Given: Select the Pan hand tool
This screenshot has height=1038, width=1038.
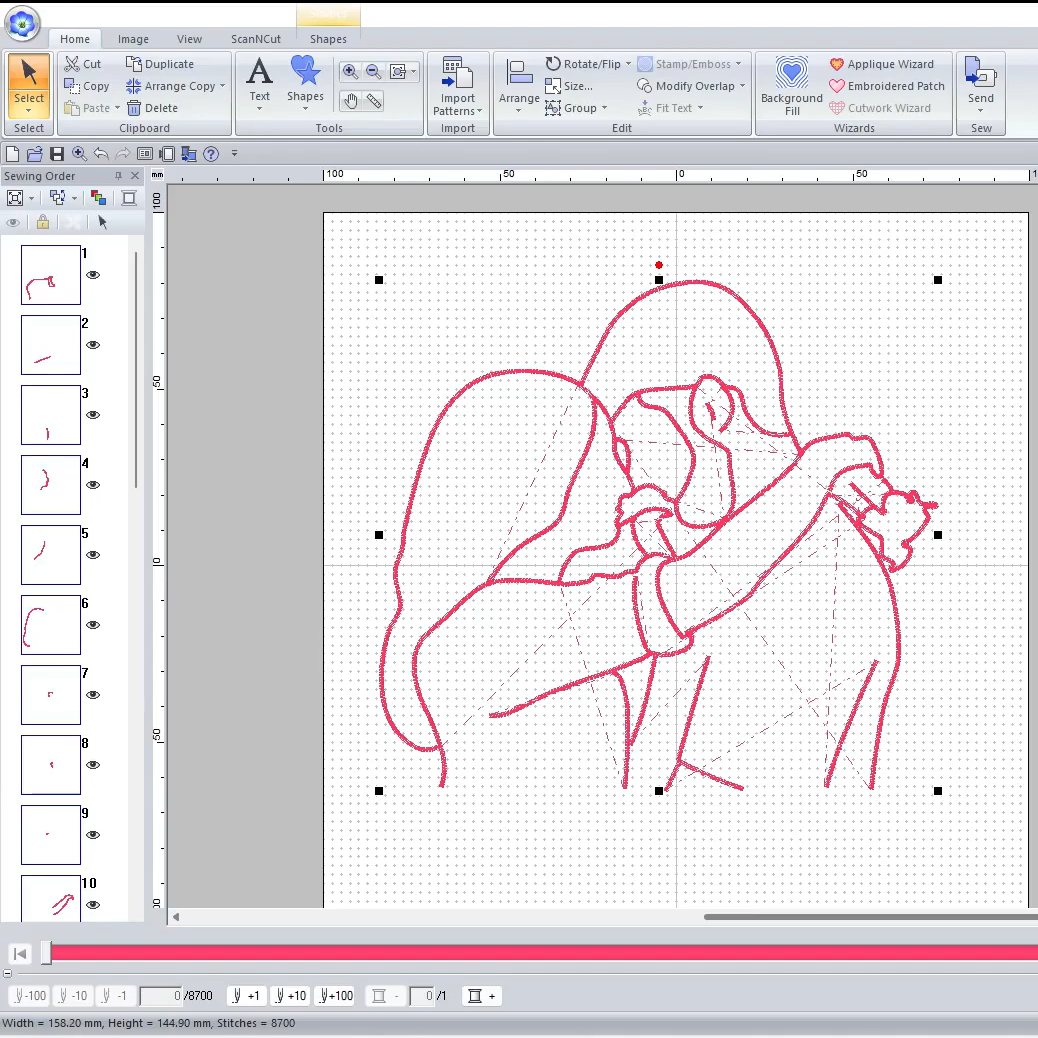Looking at the screenshot, I should click(350, 100).
